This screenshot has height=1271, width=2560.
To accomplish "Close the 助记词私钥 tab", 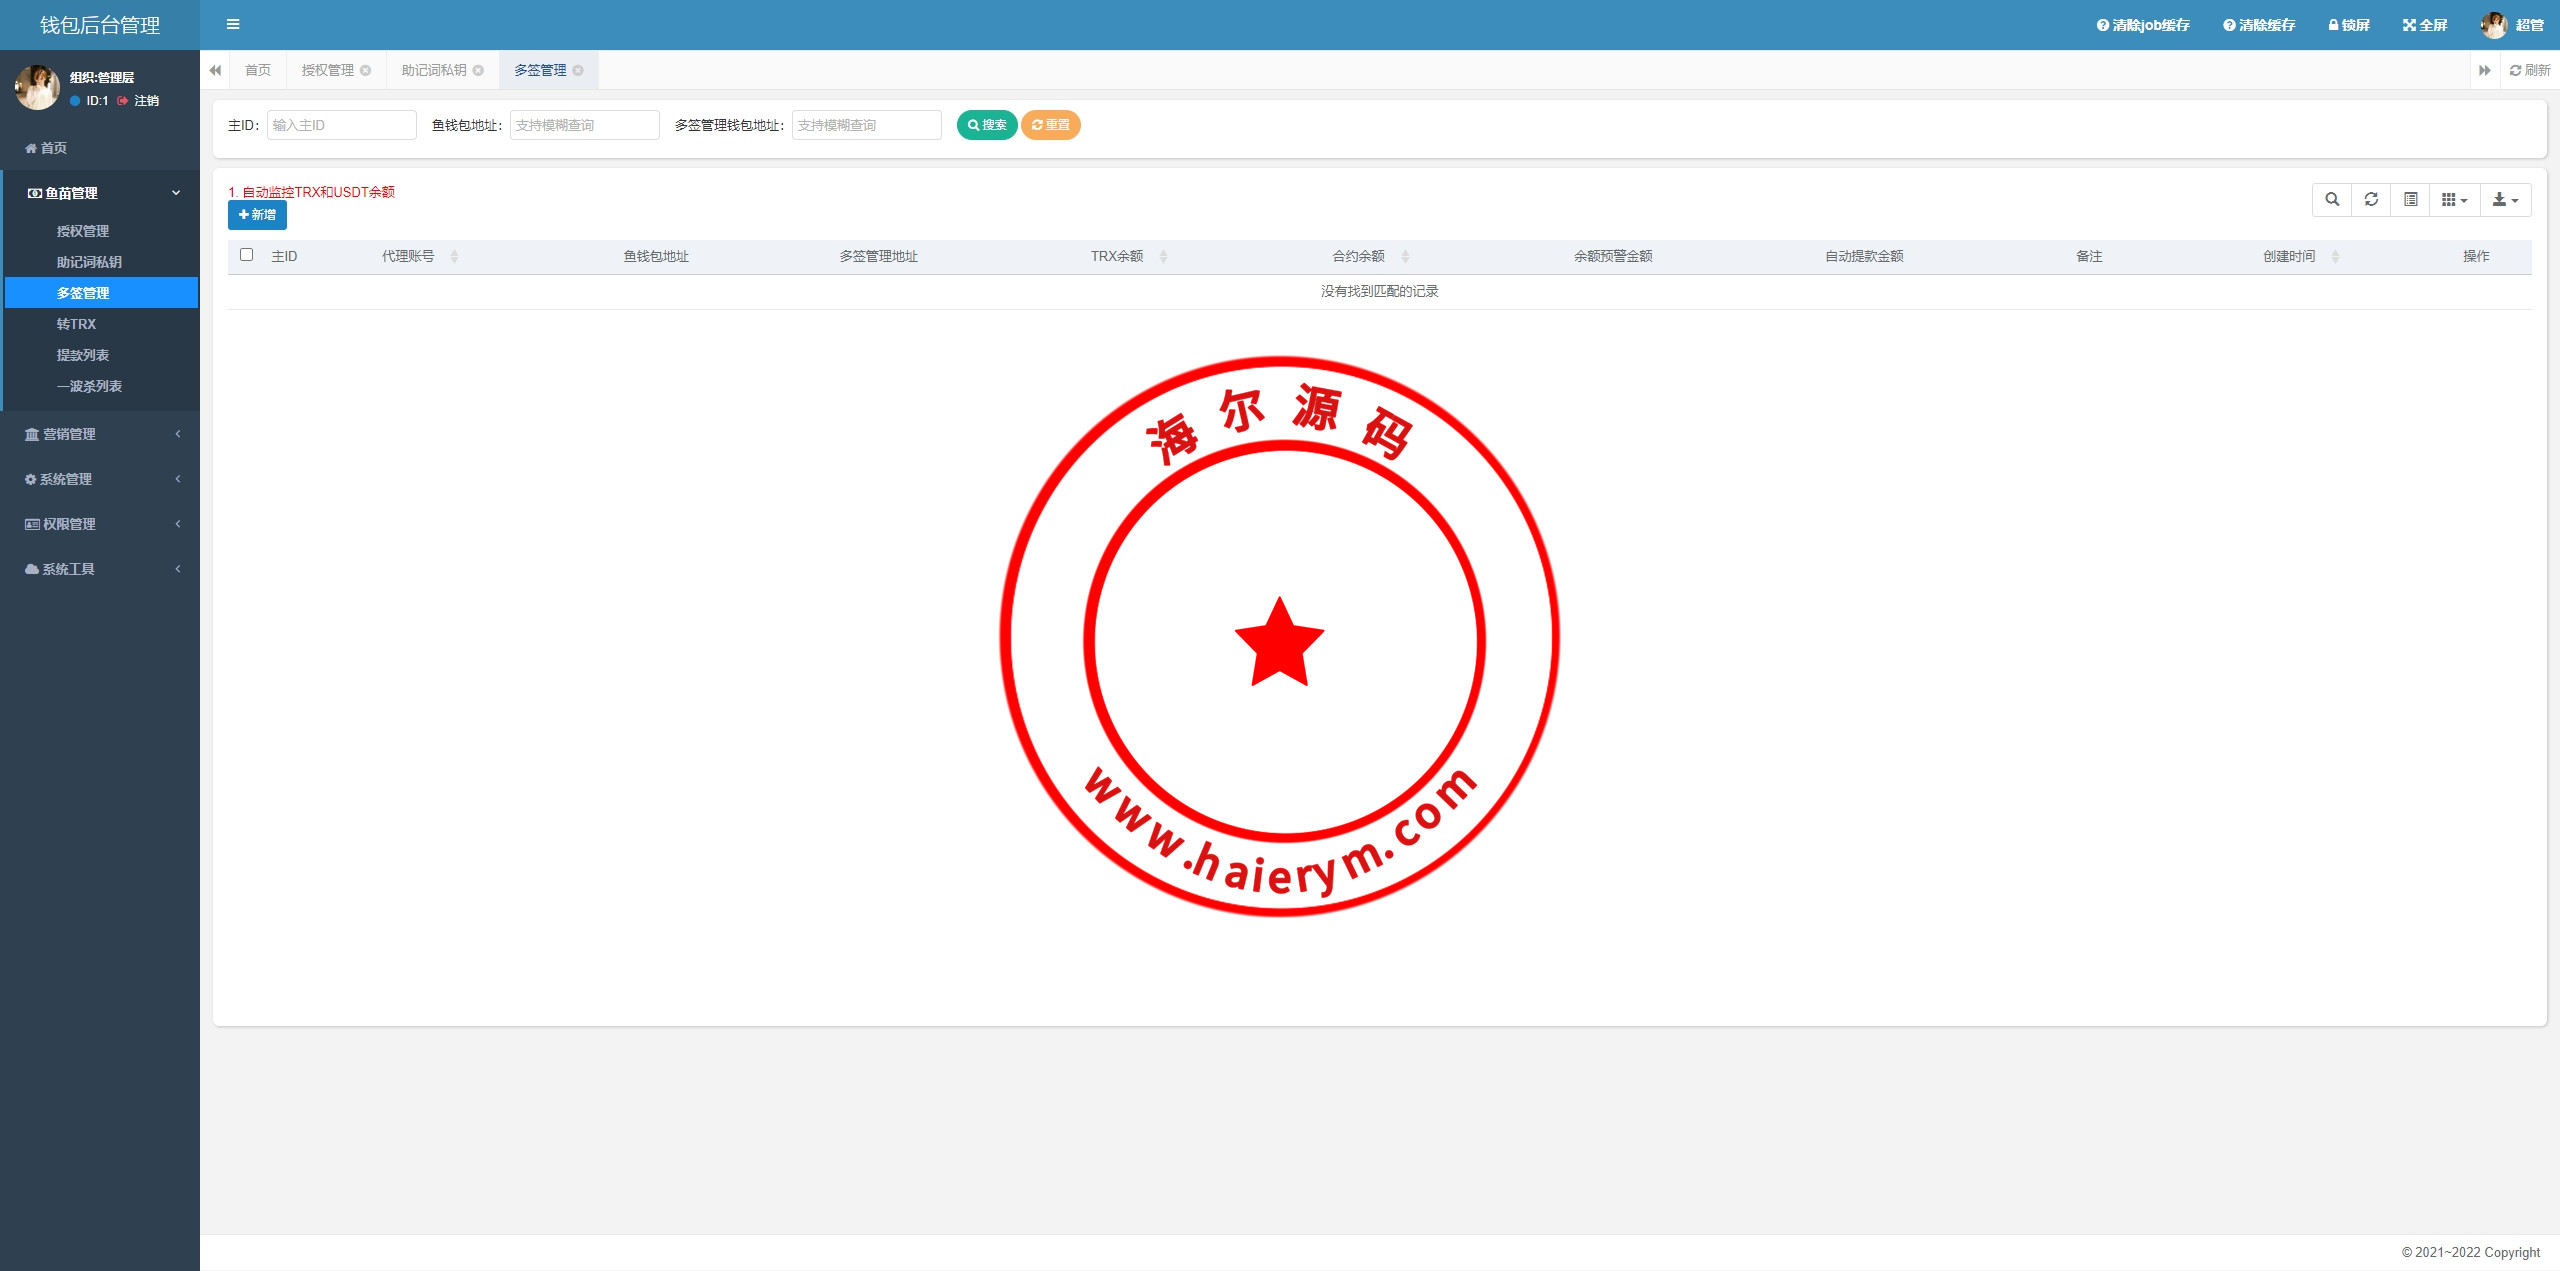I will [478, 70].
